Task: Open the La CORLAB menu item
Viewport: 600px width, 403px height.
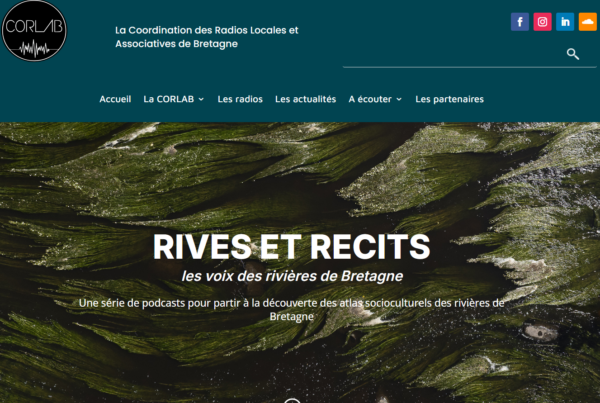Action: (x=168, y=99)
